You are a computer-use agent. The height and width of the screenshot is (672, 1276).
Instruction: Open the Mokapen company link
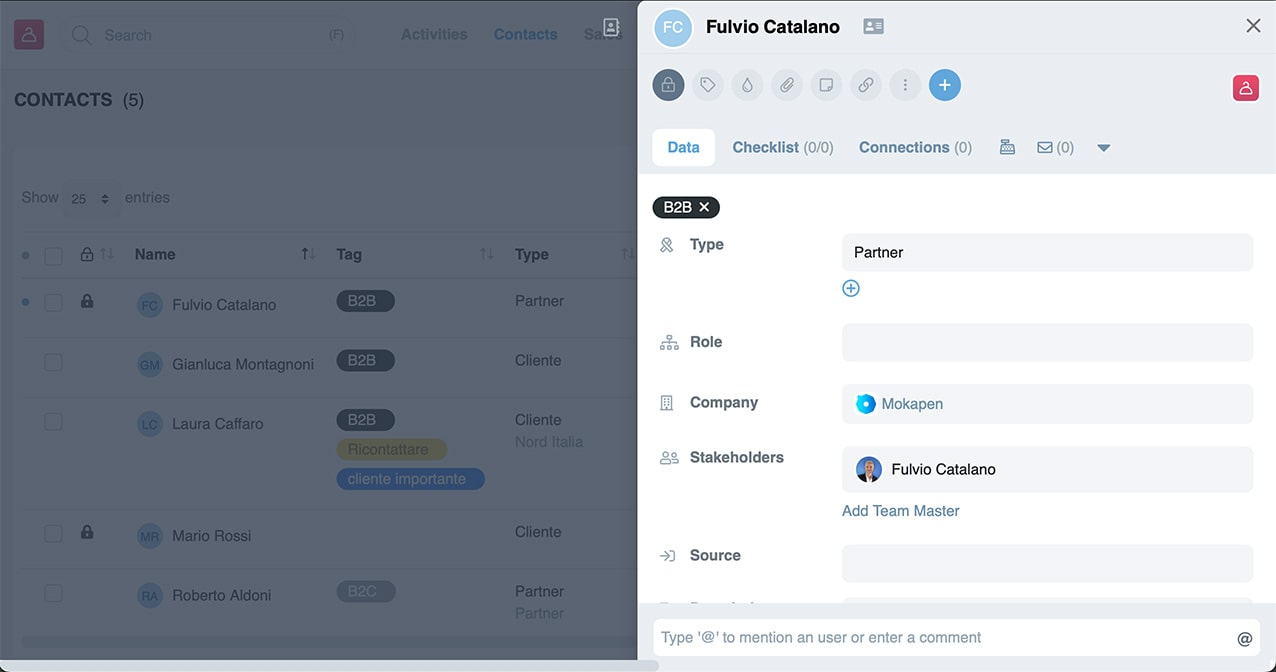point(911,404)
